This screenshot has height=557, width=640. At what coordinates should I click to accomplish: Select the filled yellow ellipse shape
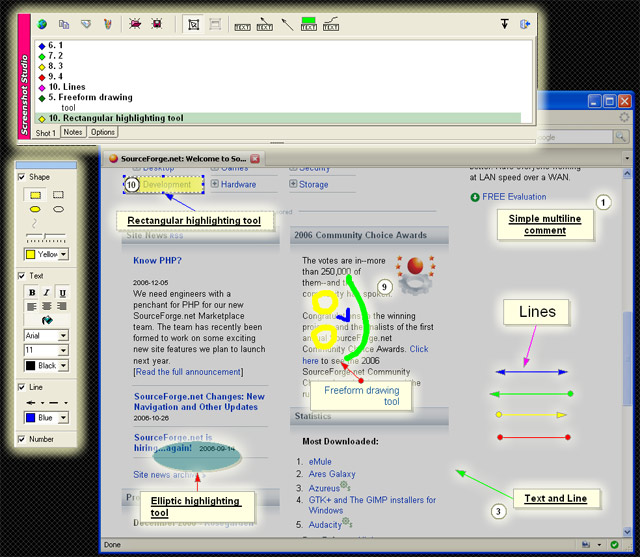point(36,210)
